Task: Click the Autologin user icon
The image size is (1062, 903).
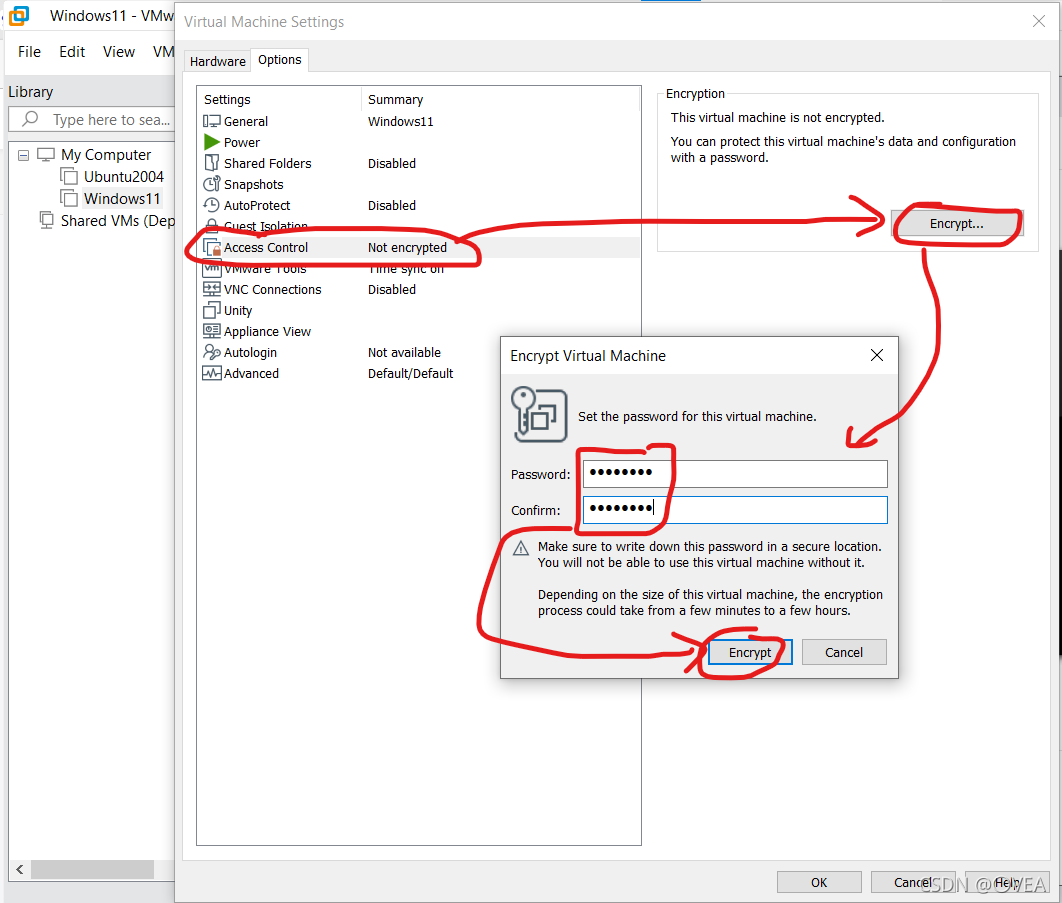Action: (x=211, y=352)
